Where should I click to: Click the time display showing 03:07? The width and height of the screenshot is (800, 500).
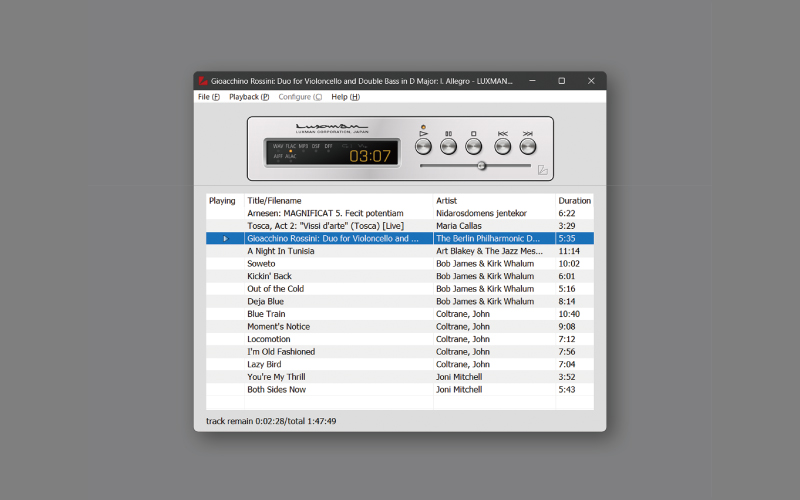click(x=369, y=156)
